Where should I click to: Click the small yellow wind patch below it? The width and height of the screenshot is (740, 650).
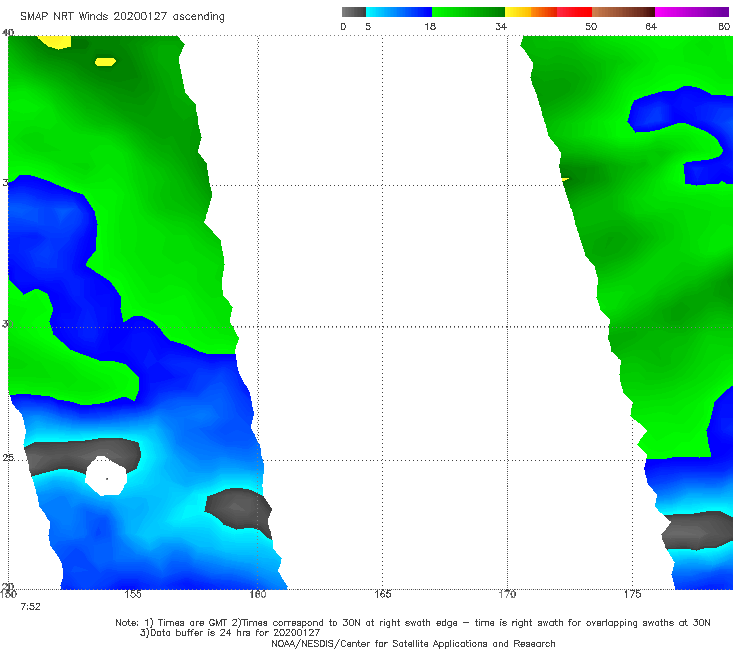105,62
